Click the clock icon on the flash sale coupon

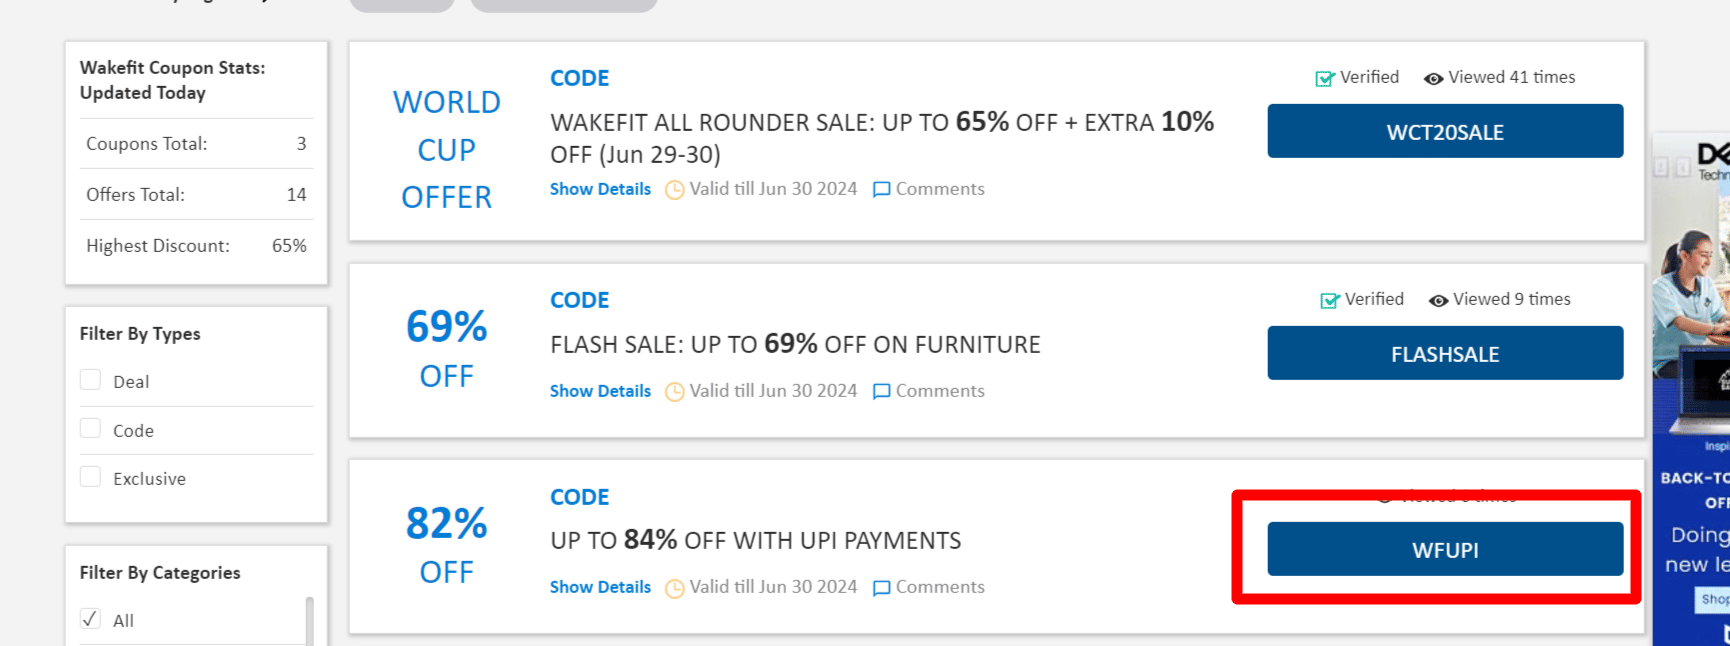[x=675, y=392]
